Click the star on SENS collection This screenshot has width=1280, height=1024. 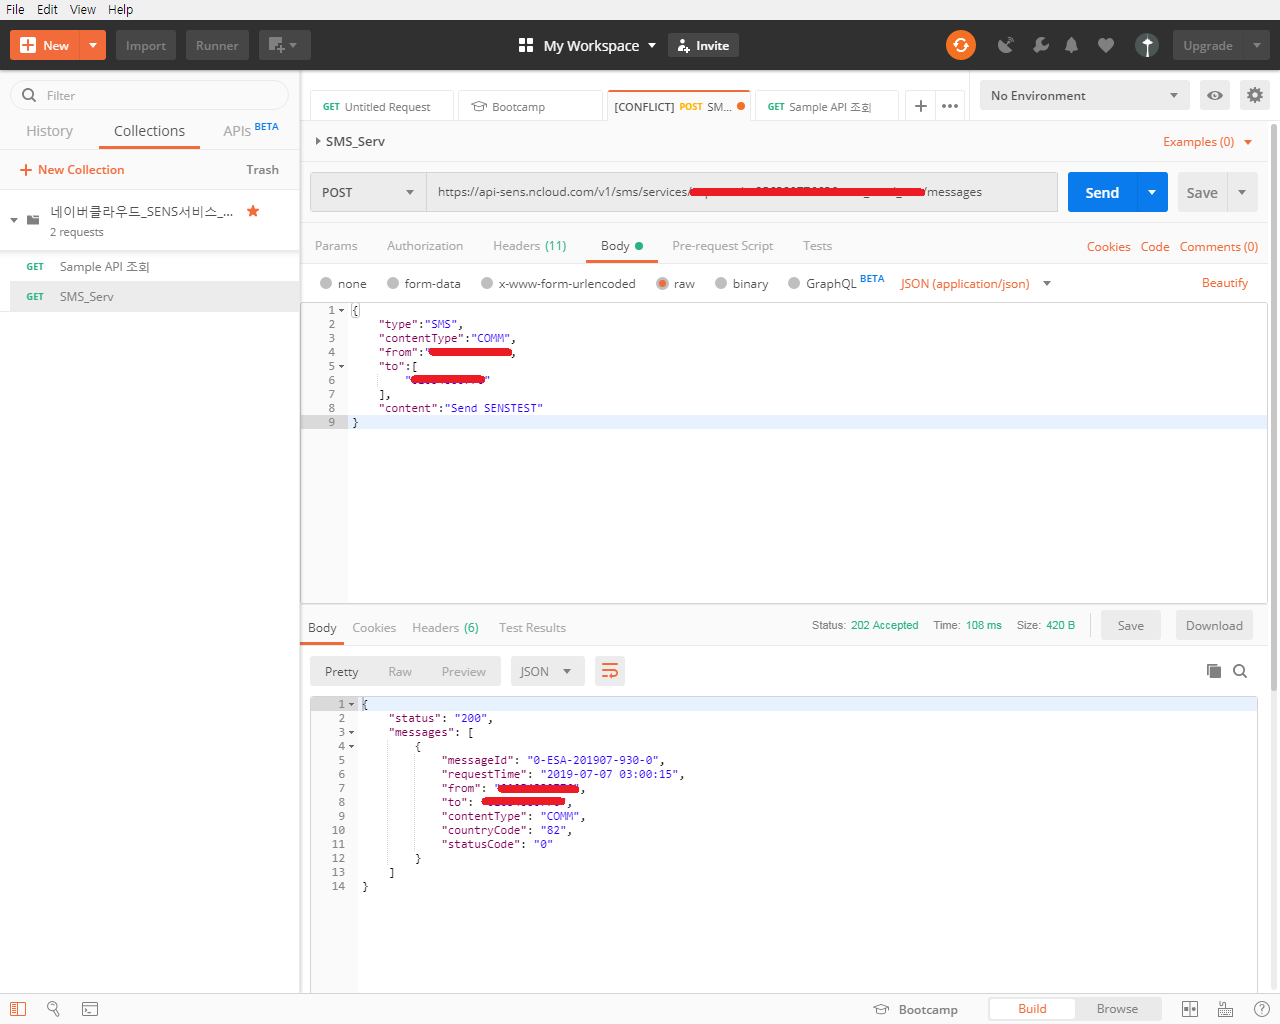point(253,211)
